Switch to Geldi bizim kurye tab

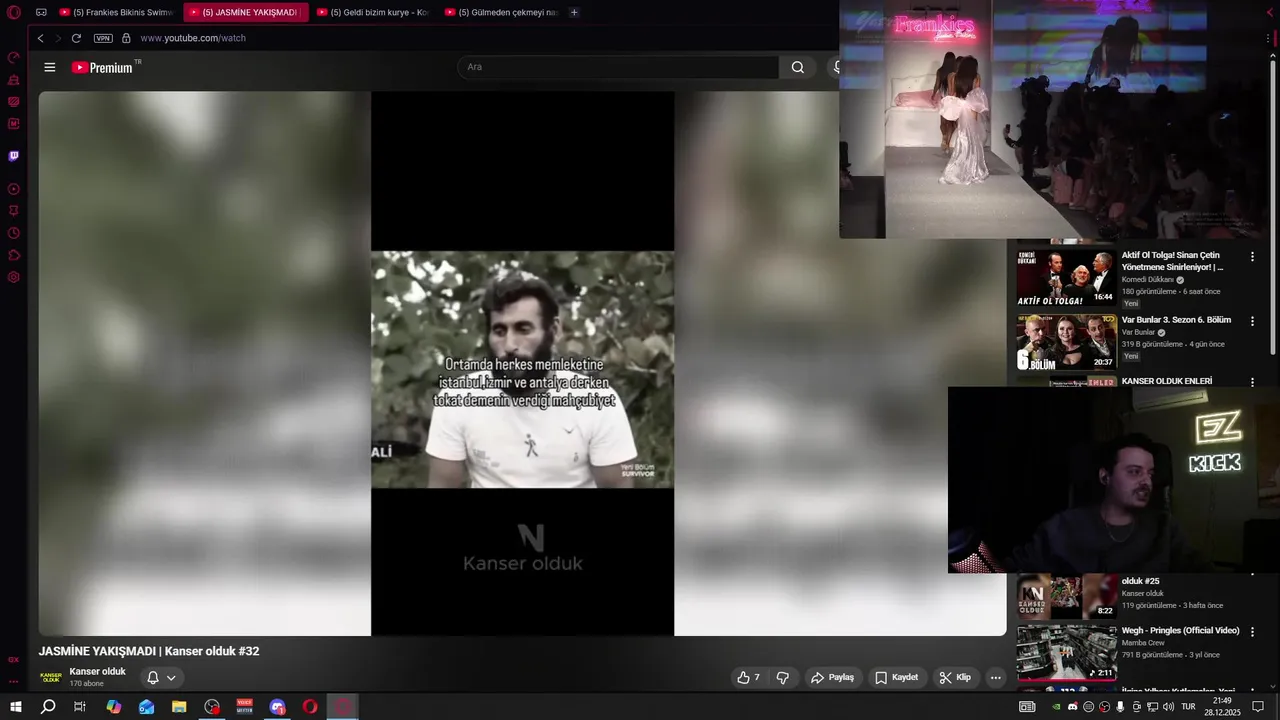373,13
